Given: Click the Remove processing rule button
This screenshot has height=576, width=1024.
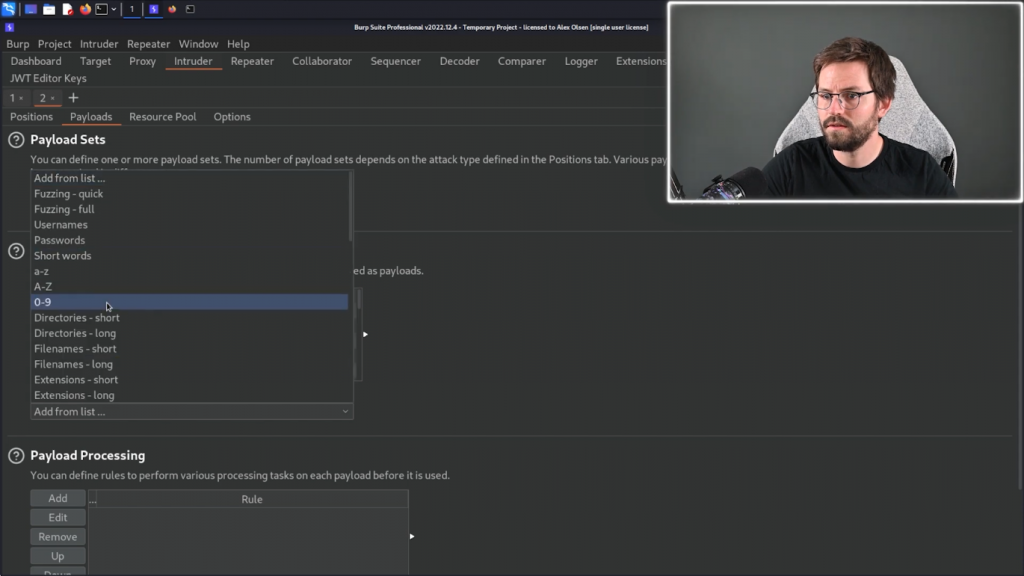Looking at the screenshot, I should tap(57, 537).
